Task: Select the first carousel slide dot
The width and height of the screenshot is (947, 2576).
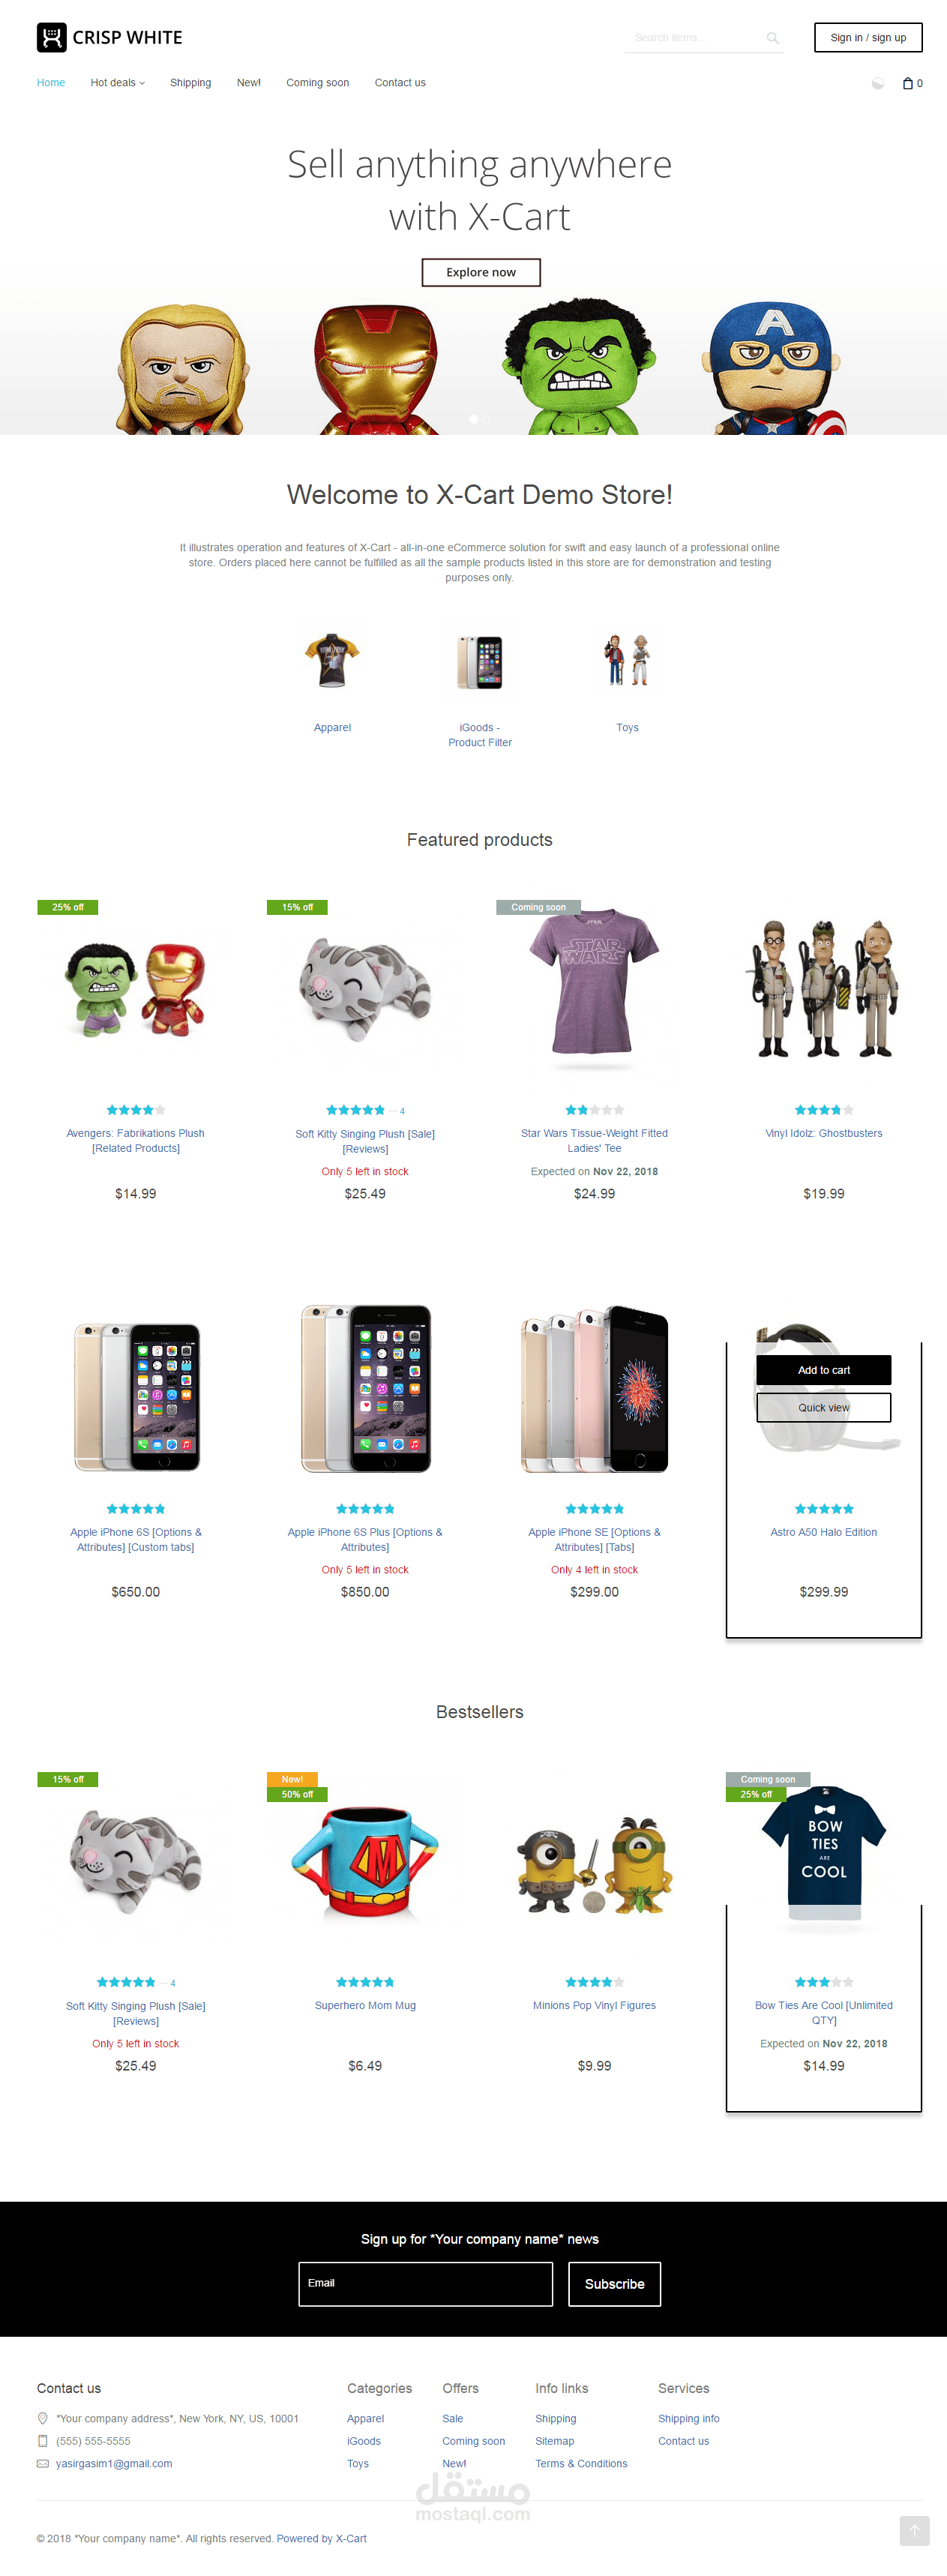Action: tap(473, 419)
